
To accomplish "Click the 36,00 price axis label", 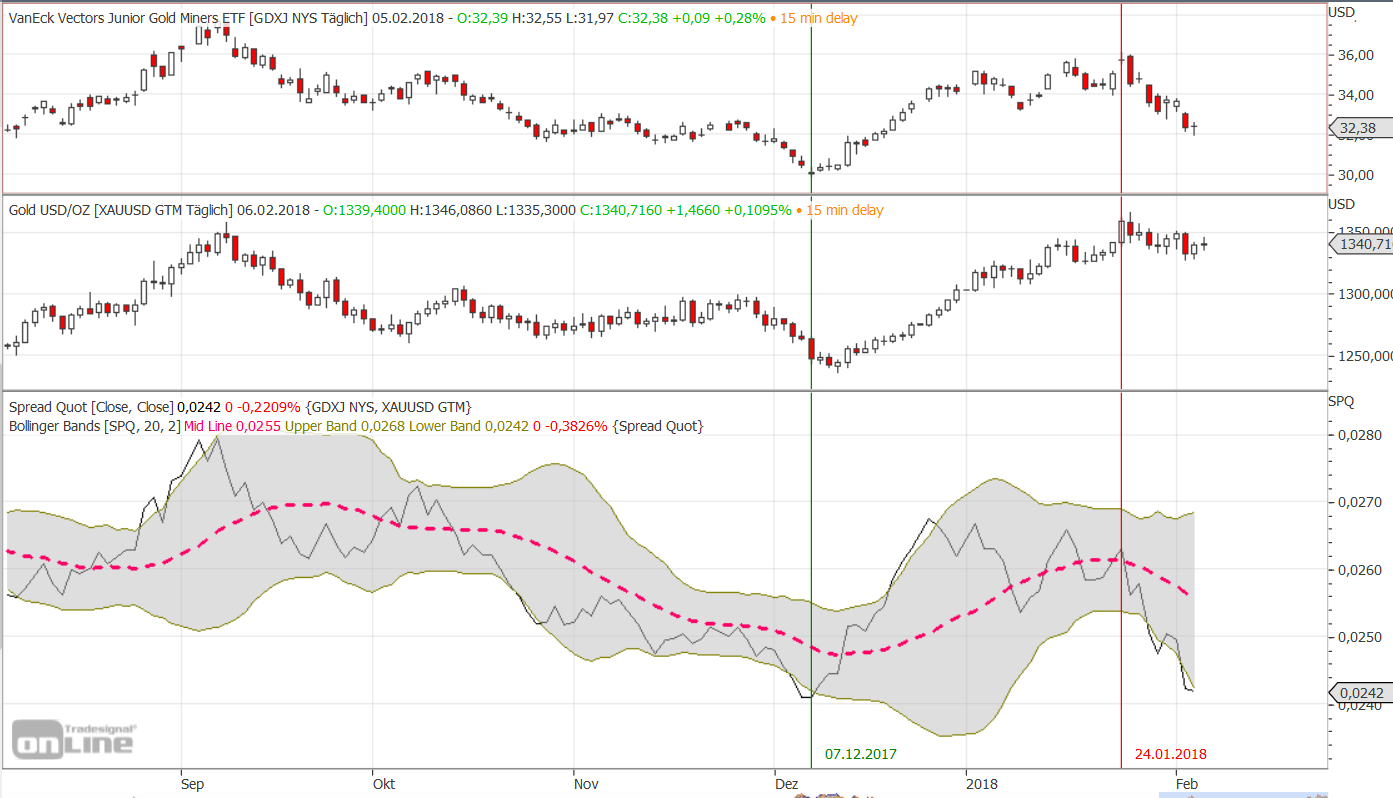I will (x=1356, y=55).
